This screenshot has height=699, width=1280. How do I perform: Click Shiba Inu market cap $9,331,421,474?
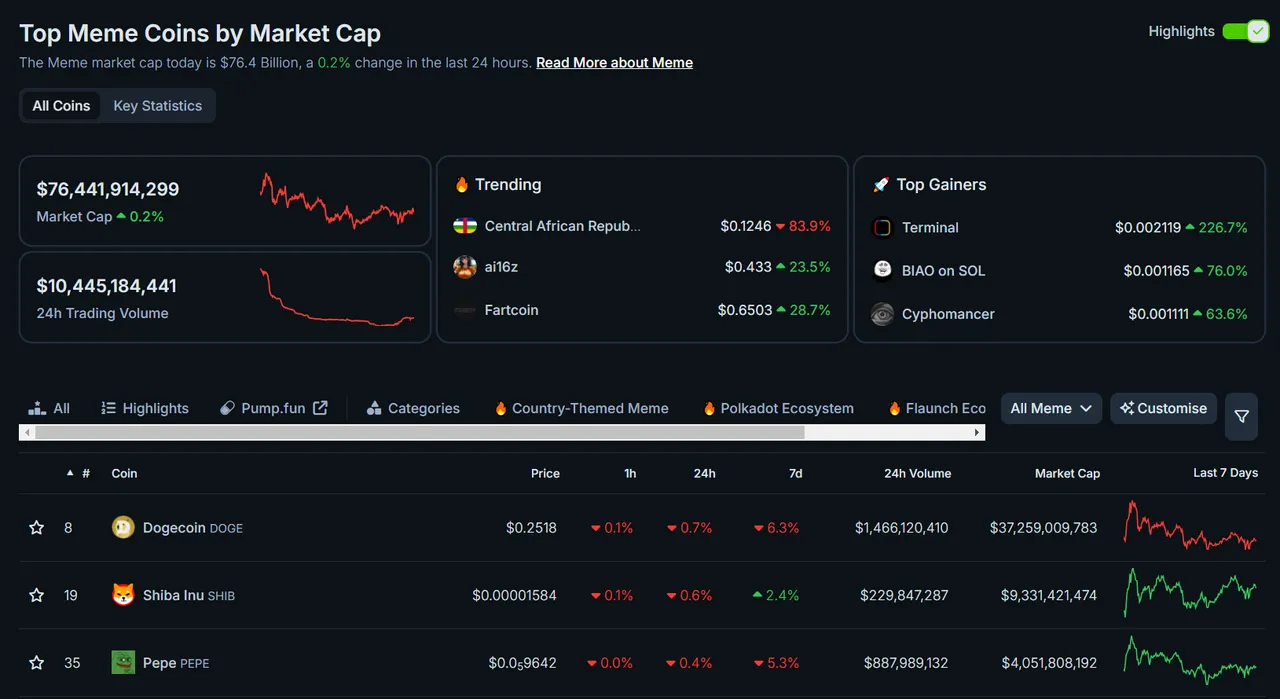click(x=1049, y=595)
